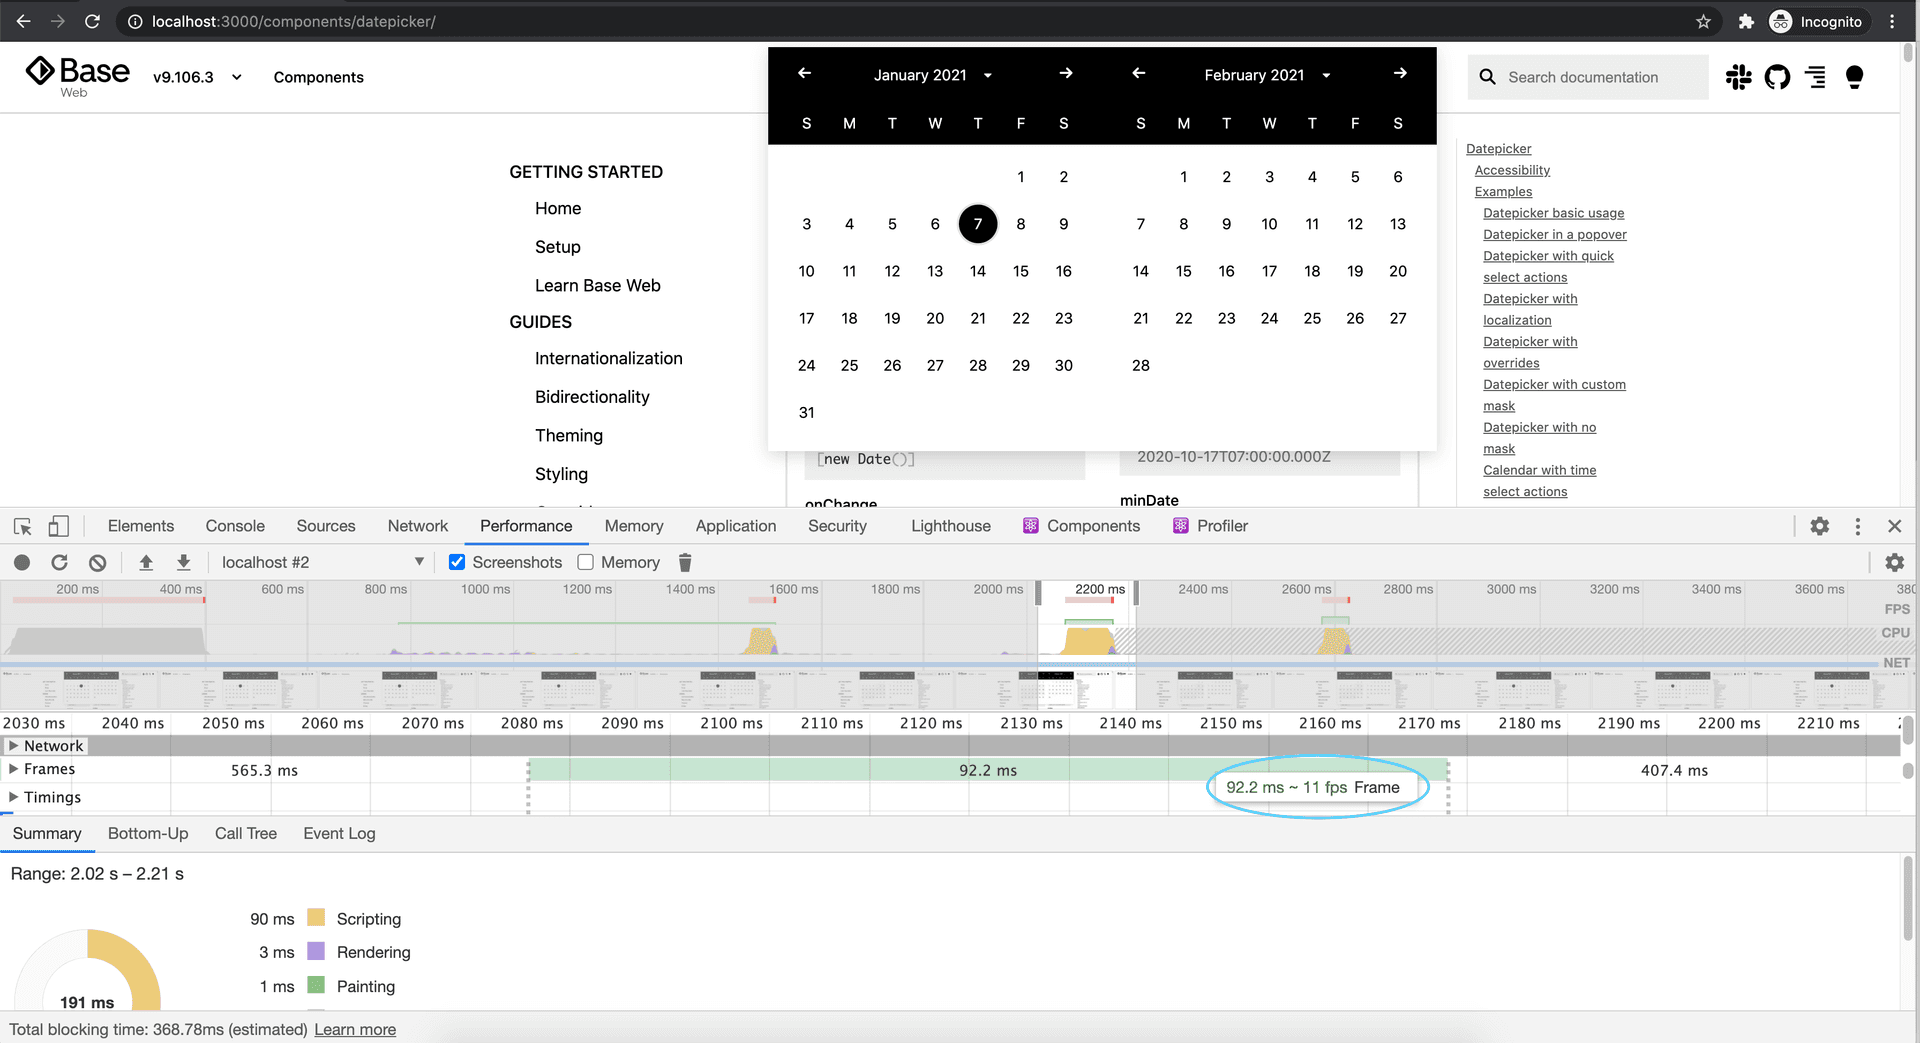This screenshot has width=1920, height=1043.
Task: Switch to the Console tab
Action: (x=235, y=526)
